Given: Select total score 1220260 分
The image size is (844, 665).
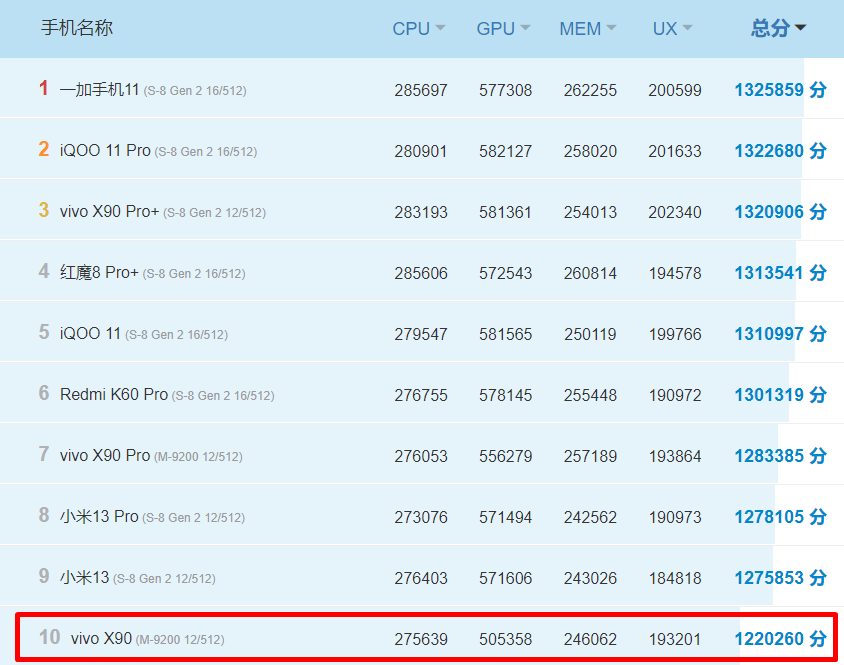Looking at the screenshot, I should [780, 639].
